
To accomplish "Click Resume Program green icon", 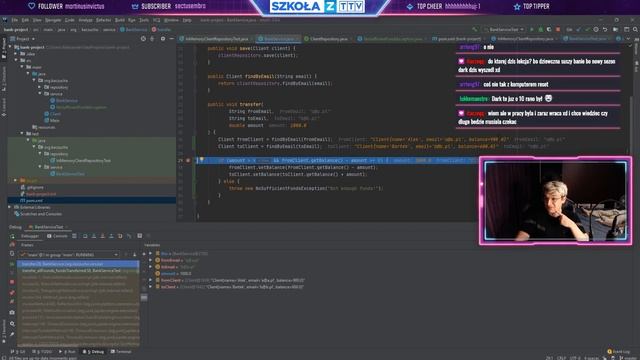I will [x=12, y=264].
